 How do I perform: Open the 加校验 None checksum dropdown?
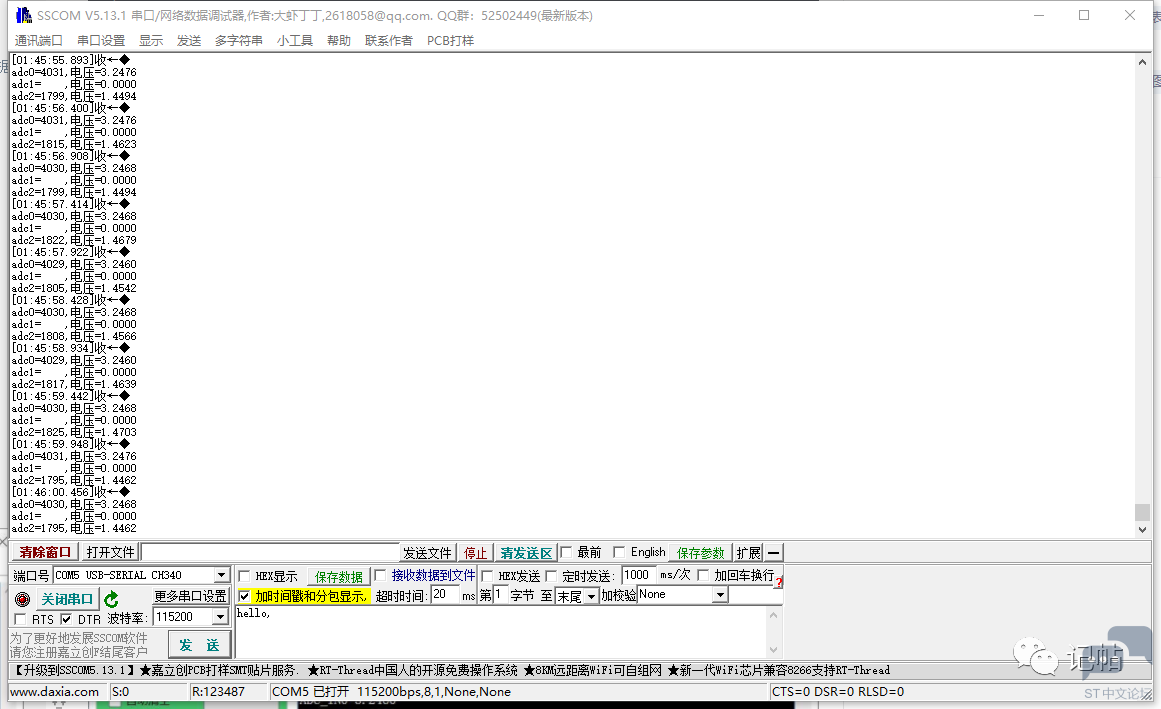point(720,595)
